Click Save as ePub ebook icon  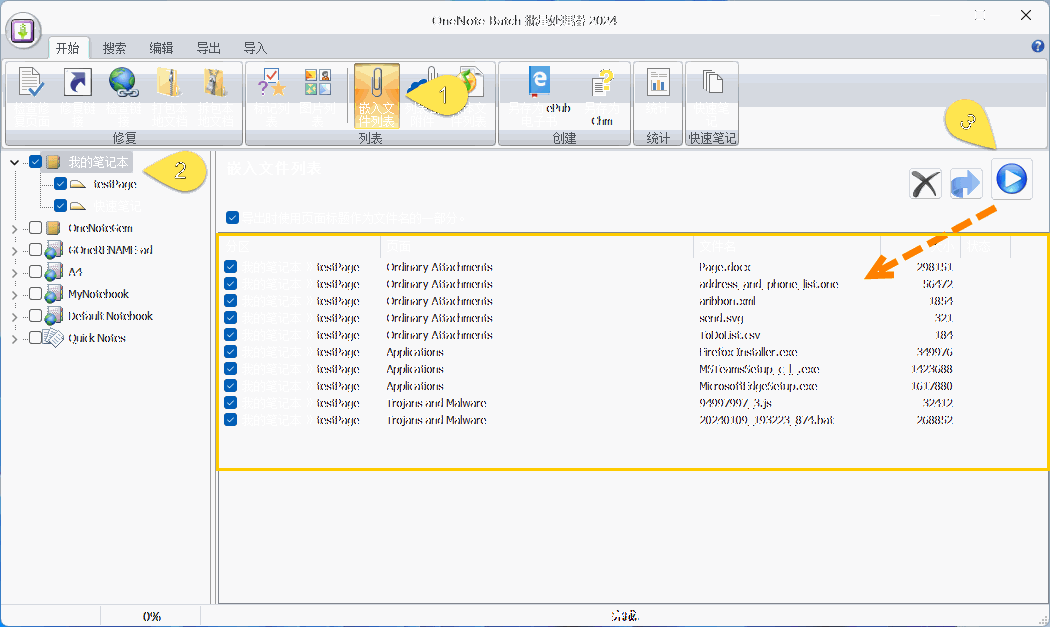539,82
